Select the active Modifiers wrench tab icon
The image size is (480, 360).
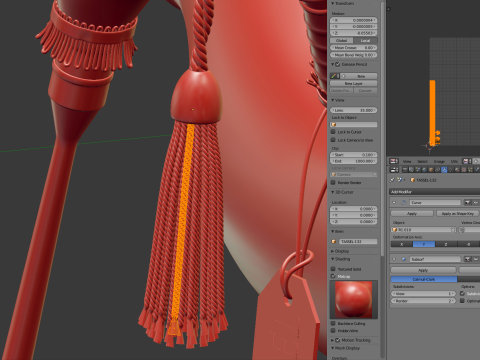(444, 170)
